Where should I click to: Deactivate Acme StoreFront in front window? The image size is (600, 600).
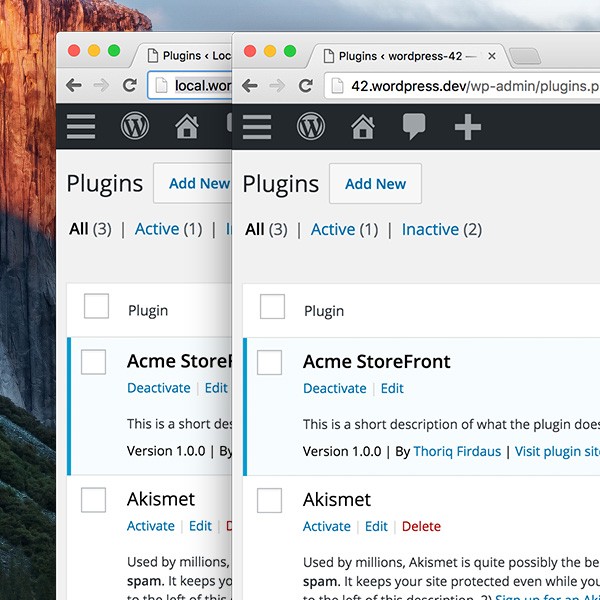(x=334, y=388)
